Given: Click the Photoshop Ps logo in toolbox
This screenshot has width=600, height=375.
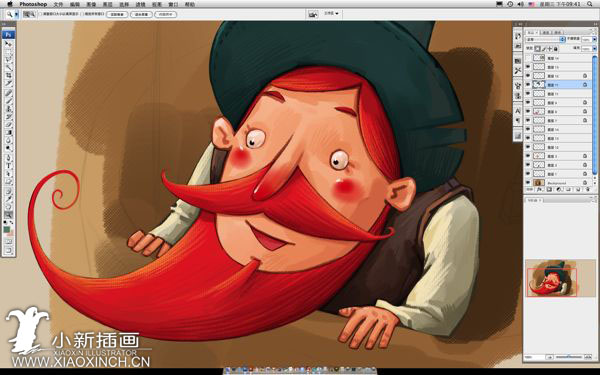Looking at the screenshot, I should [x=8, y=35].
